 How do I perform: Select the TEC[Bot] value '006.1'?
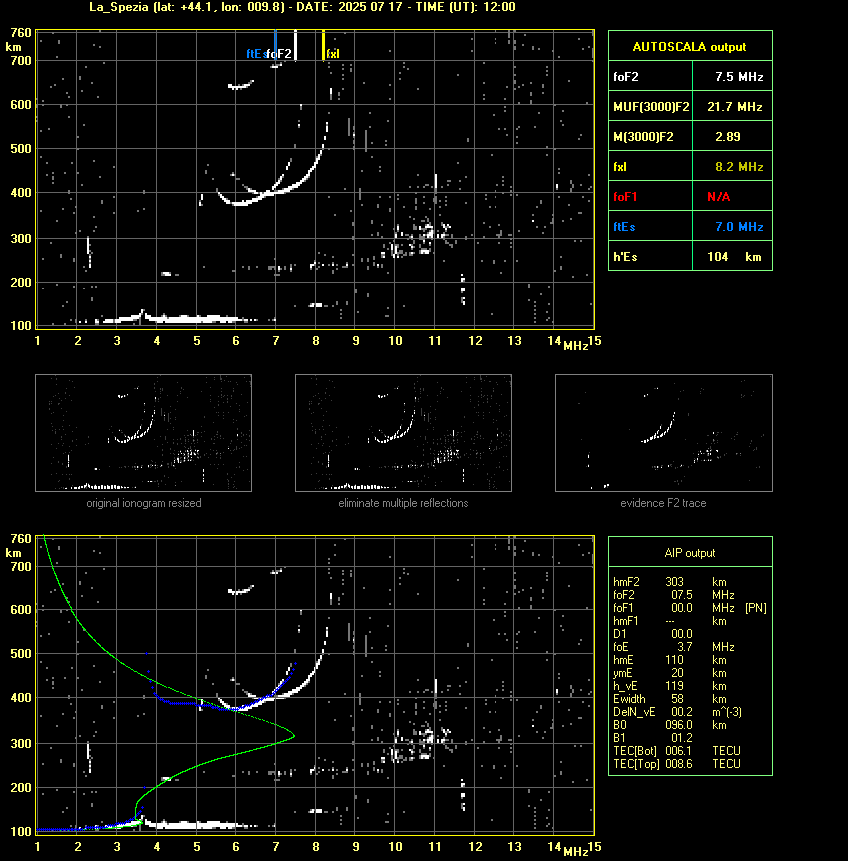click(x=679, y=751)
